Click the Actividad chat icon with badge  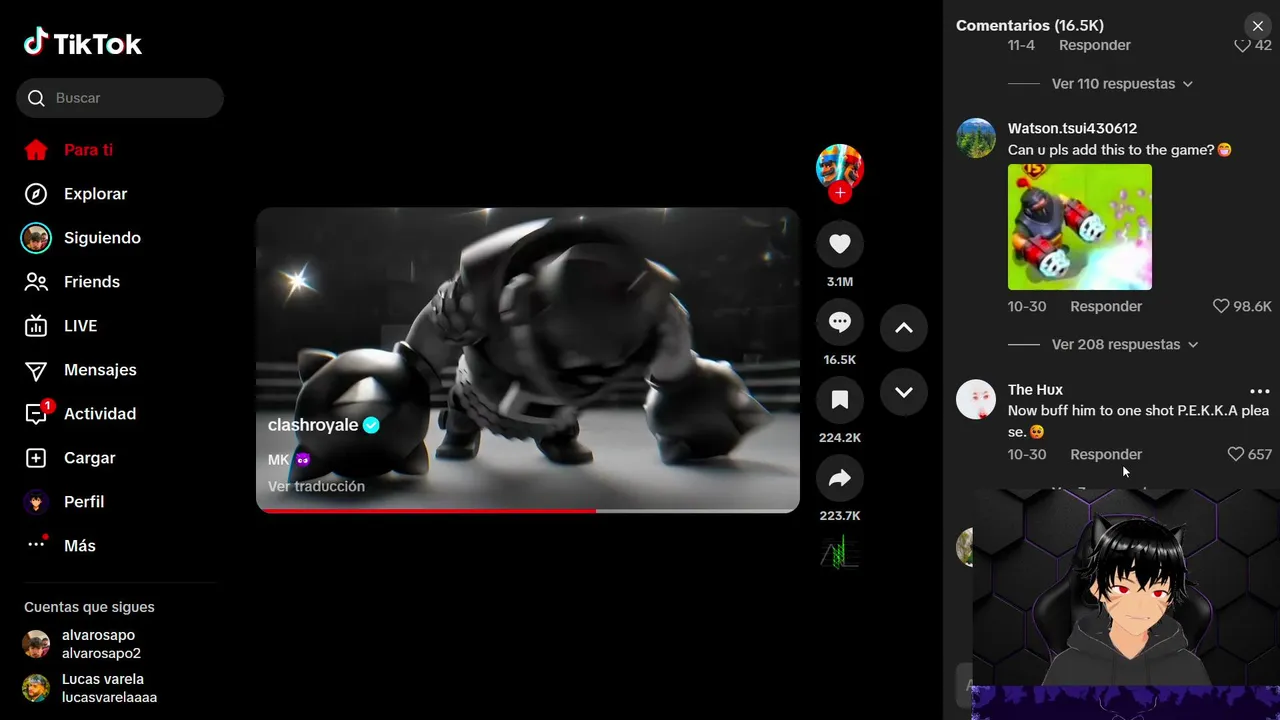[37, 413]
